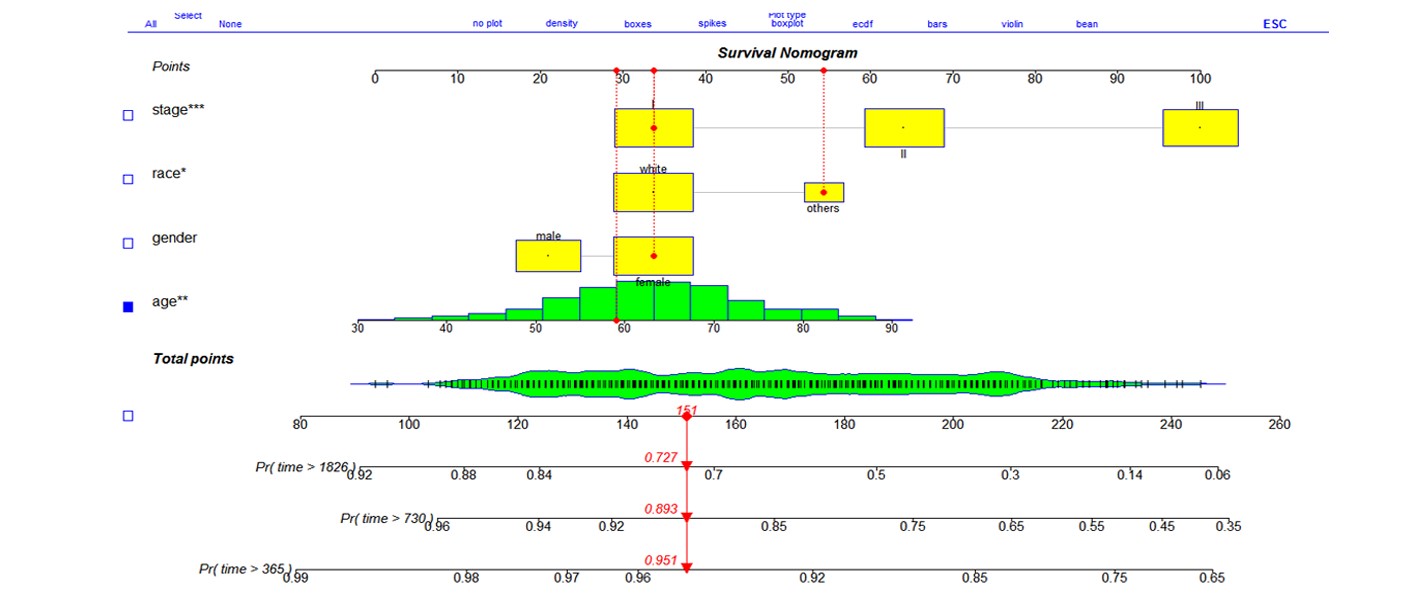Select stage III yellow box
Screen dimensions: 1410x600
pyautogui.click(x=1200, y=128)
